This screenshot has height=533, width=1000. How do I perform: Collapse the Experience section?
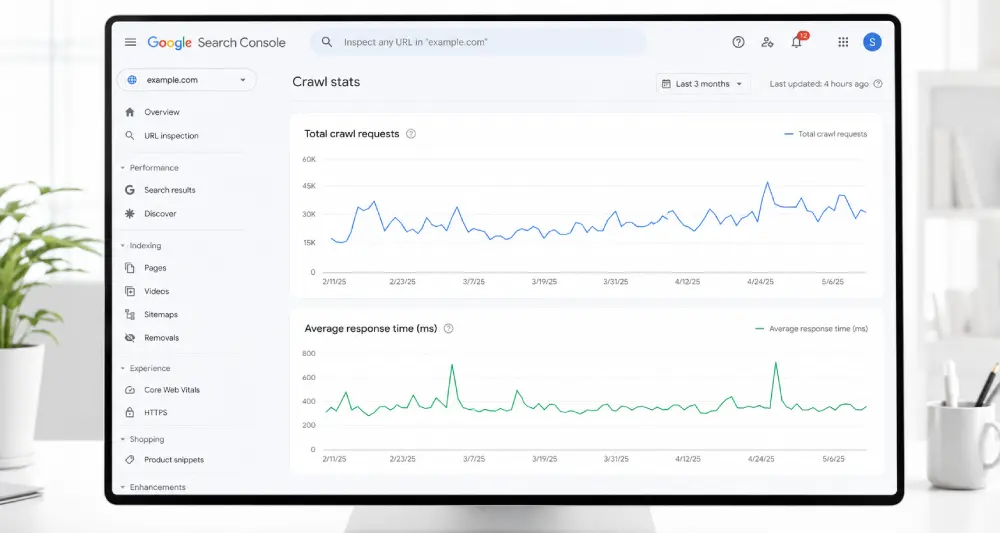(122, 369)
